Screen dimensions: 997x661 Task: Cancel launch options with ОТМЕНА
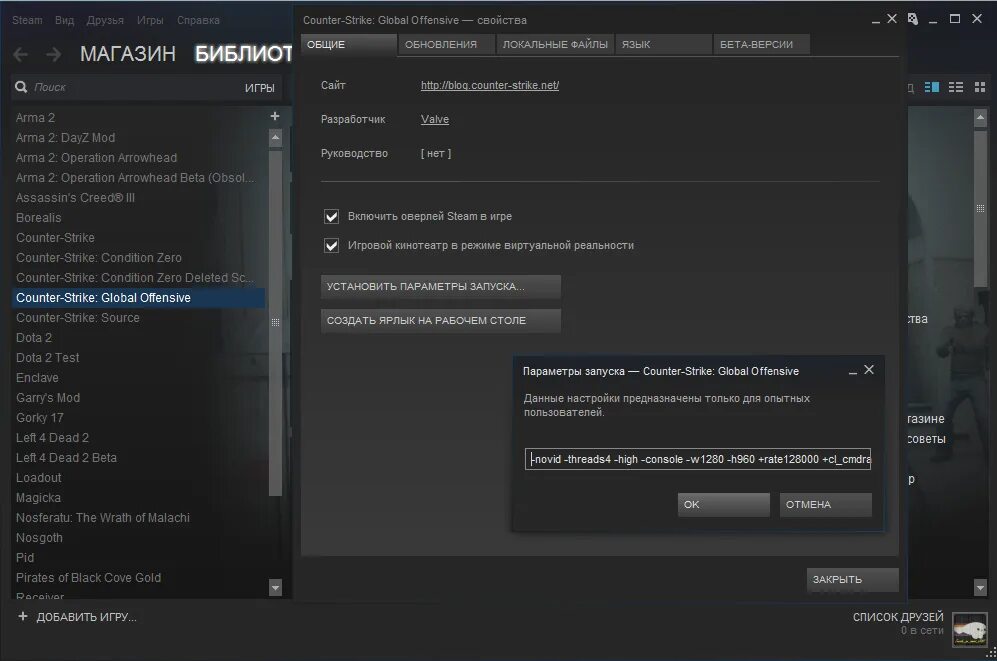(825, 505)
